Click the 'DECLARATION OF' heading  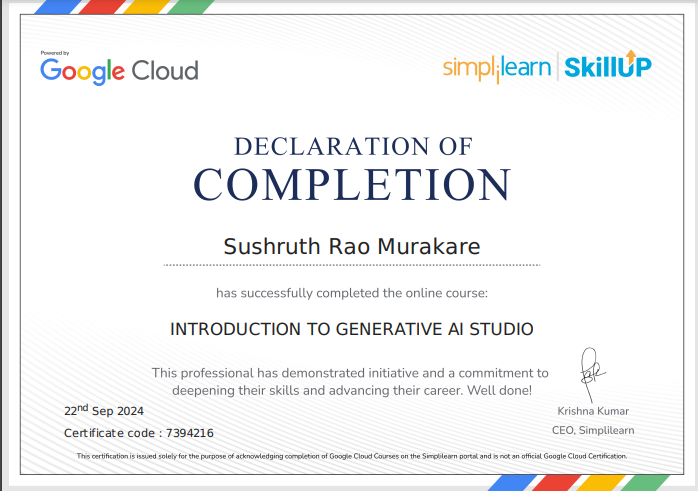[352, 146]
